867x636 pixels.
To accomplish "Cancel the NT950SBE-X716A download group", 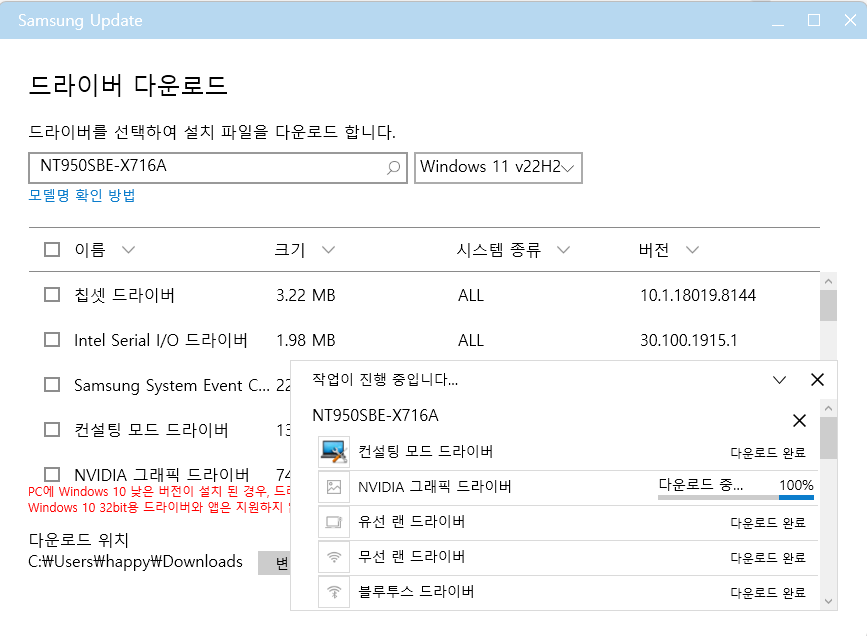I will (x=799, y=420).
